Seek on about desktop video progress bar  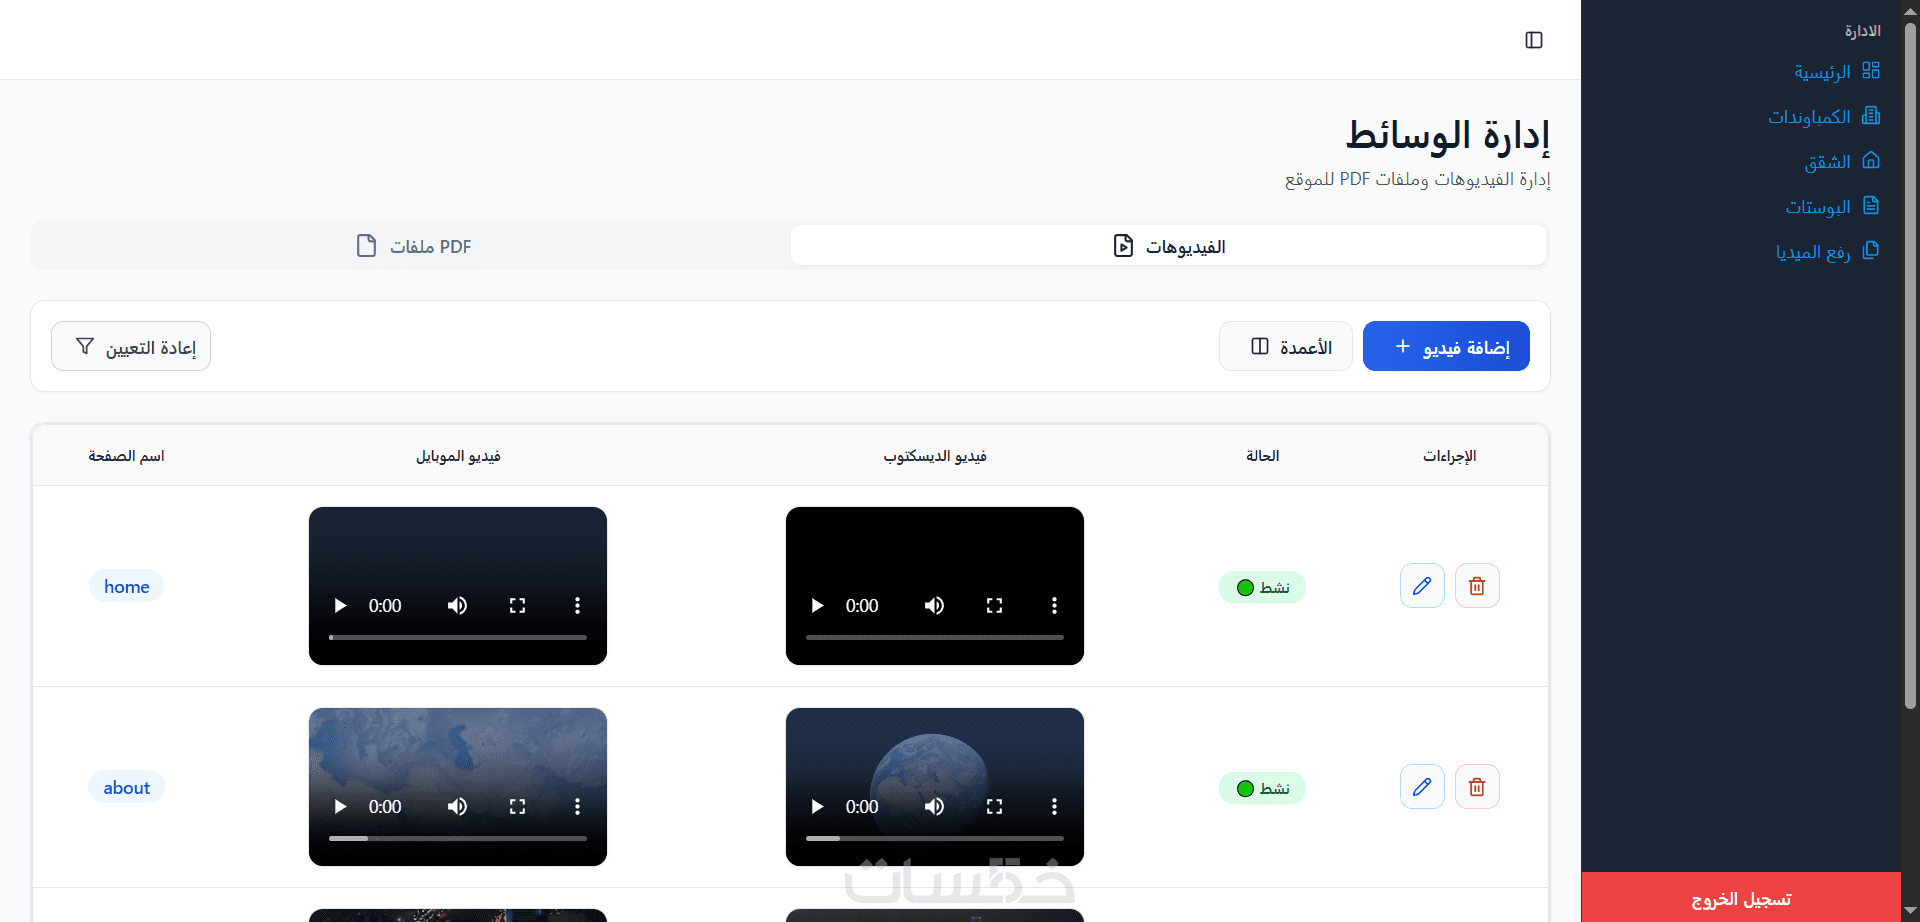(935, 838)
